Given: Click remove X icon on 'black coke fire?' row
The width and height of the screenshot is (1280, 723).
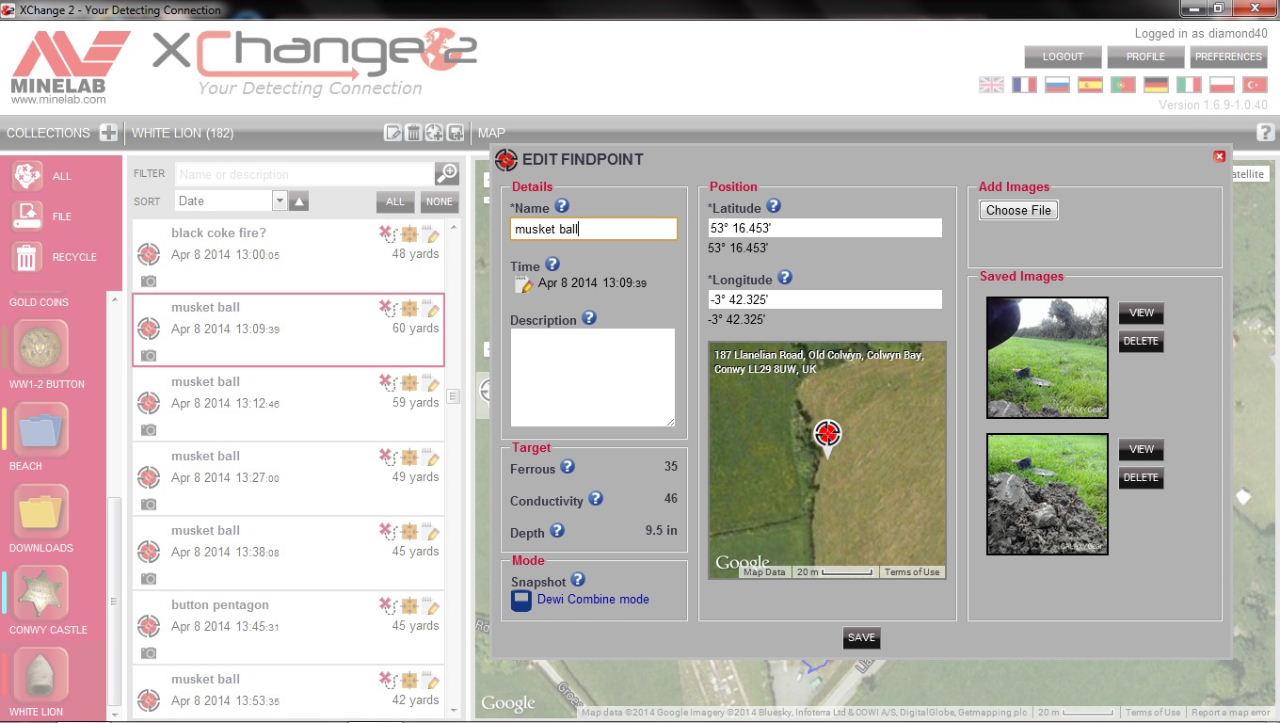Looking at the screenshot, I should coord(388,234).
